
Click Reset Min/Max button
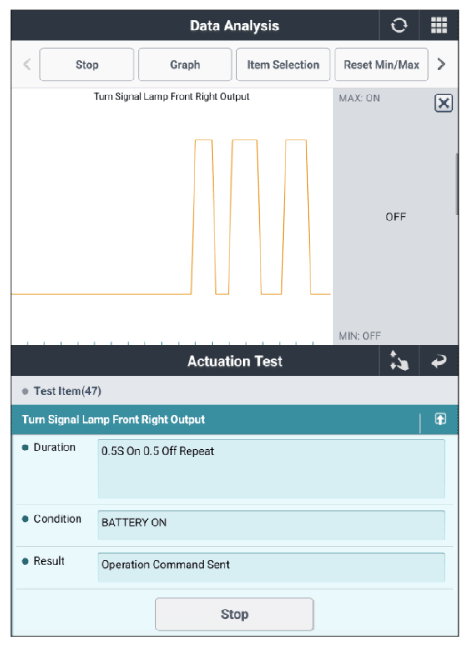click(x=381, y=65)
